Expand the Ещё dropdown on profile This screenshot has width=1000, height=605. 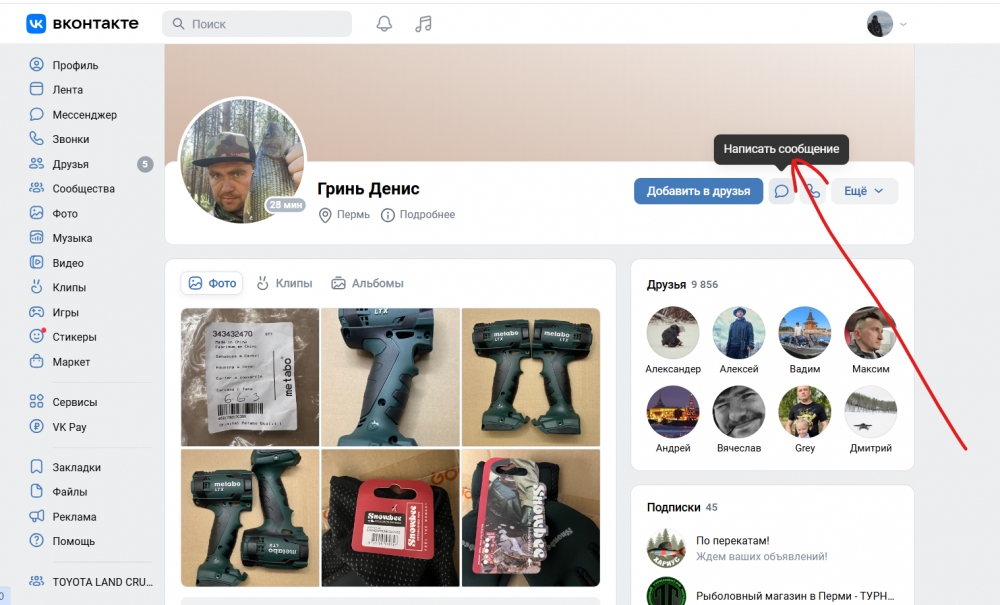[864, 191]
